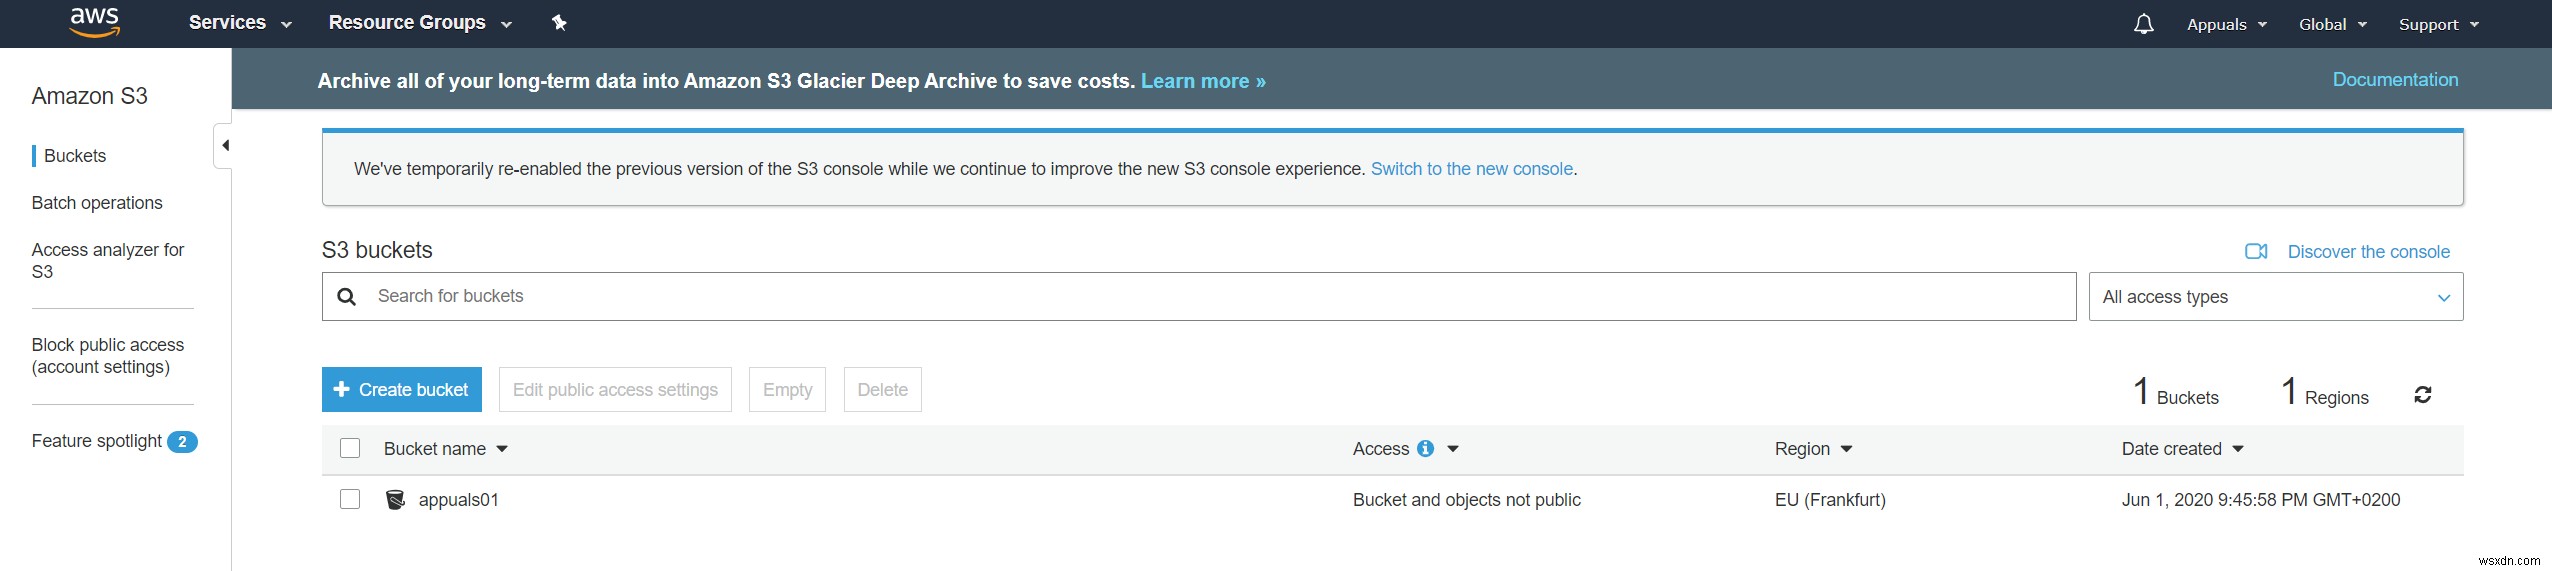Viewport: 2552px width, 571px height.
Task: Open Feature spotlight in sidebar
Action: click(97, 441)
